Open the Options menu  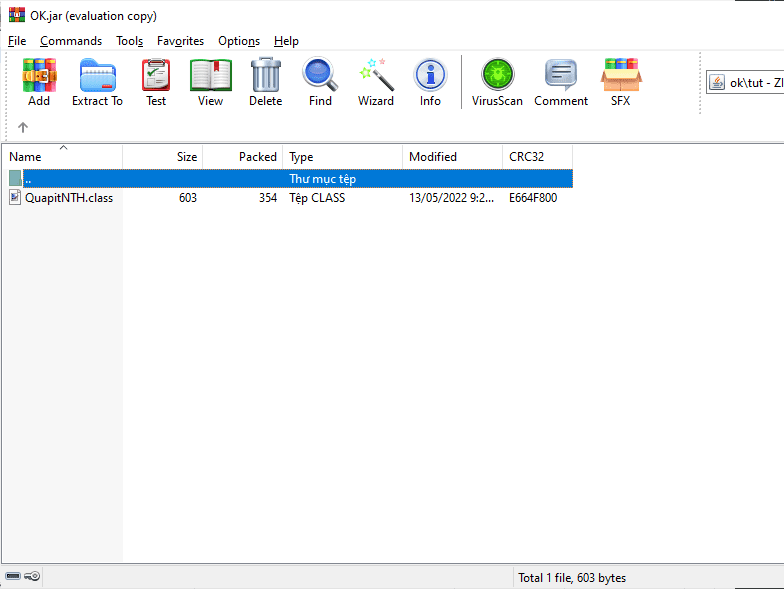[x=239, y=41]
